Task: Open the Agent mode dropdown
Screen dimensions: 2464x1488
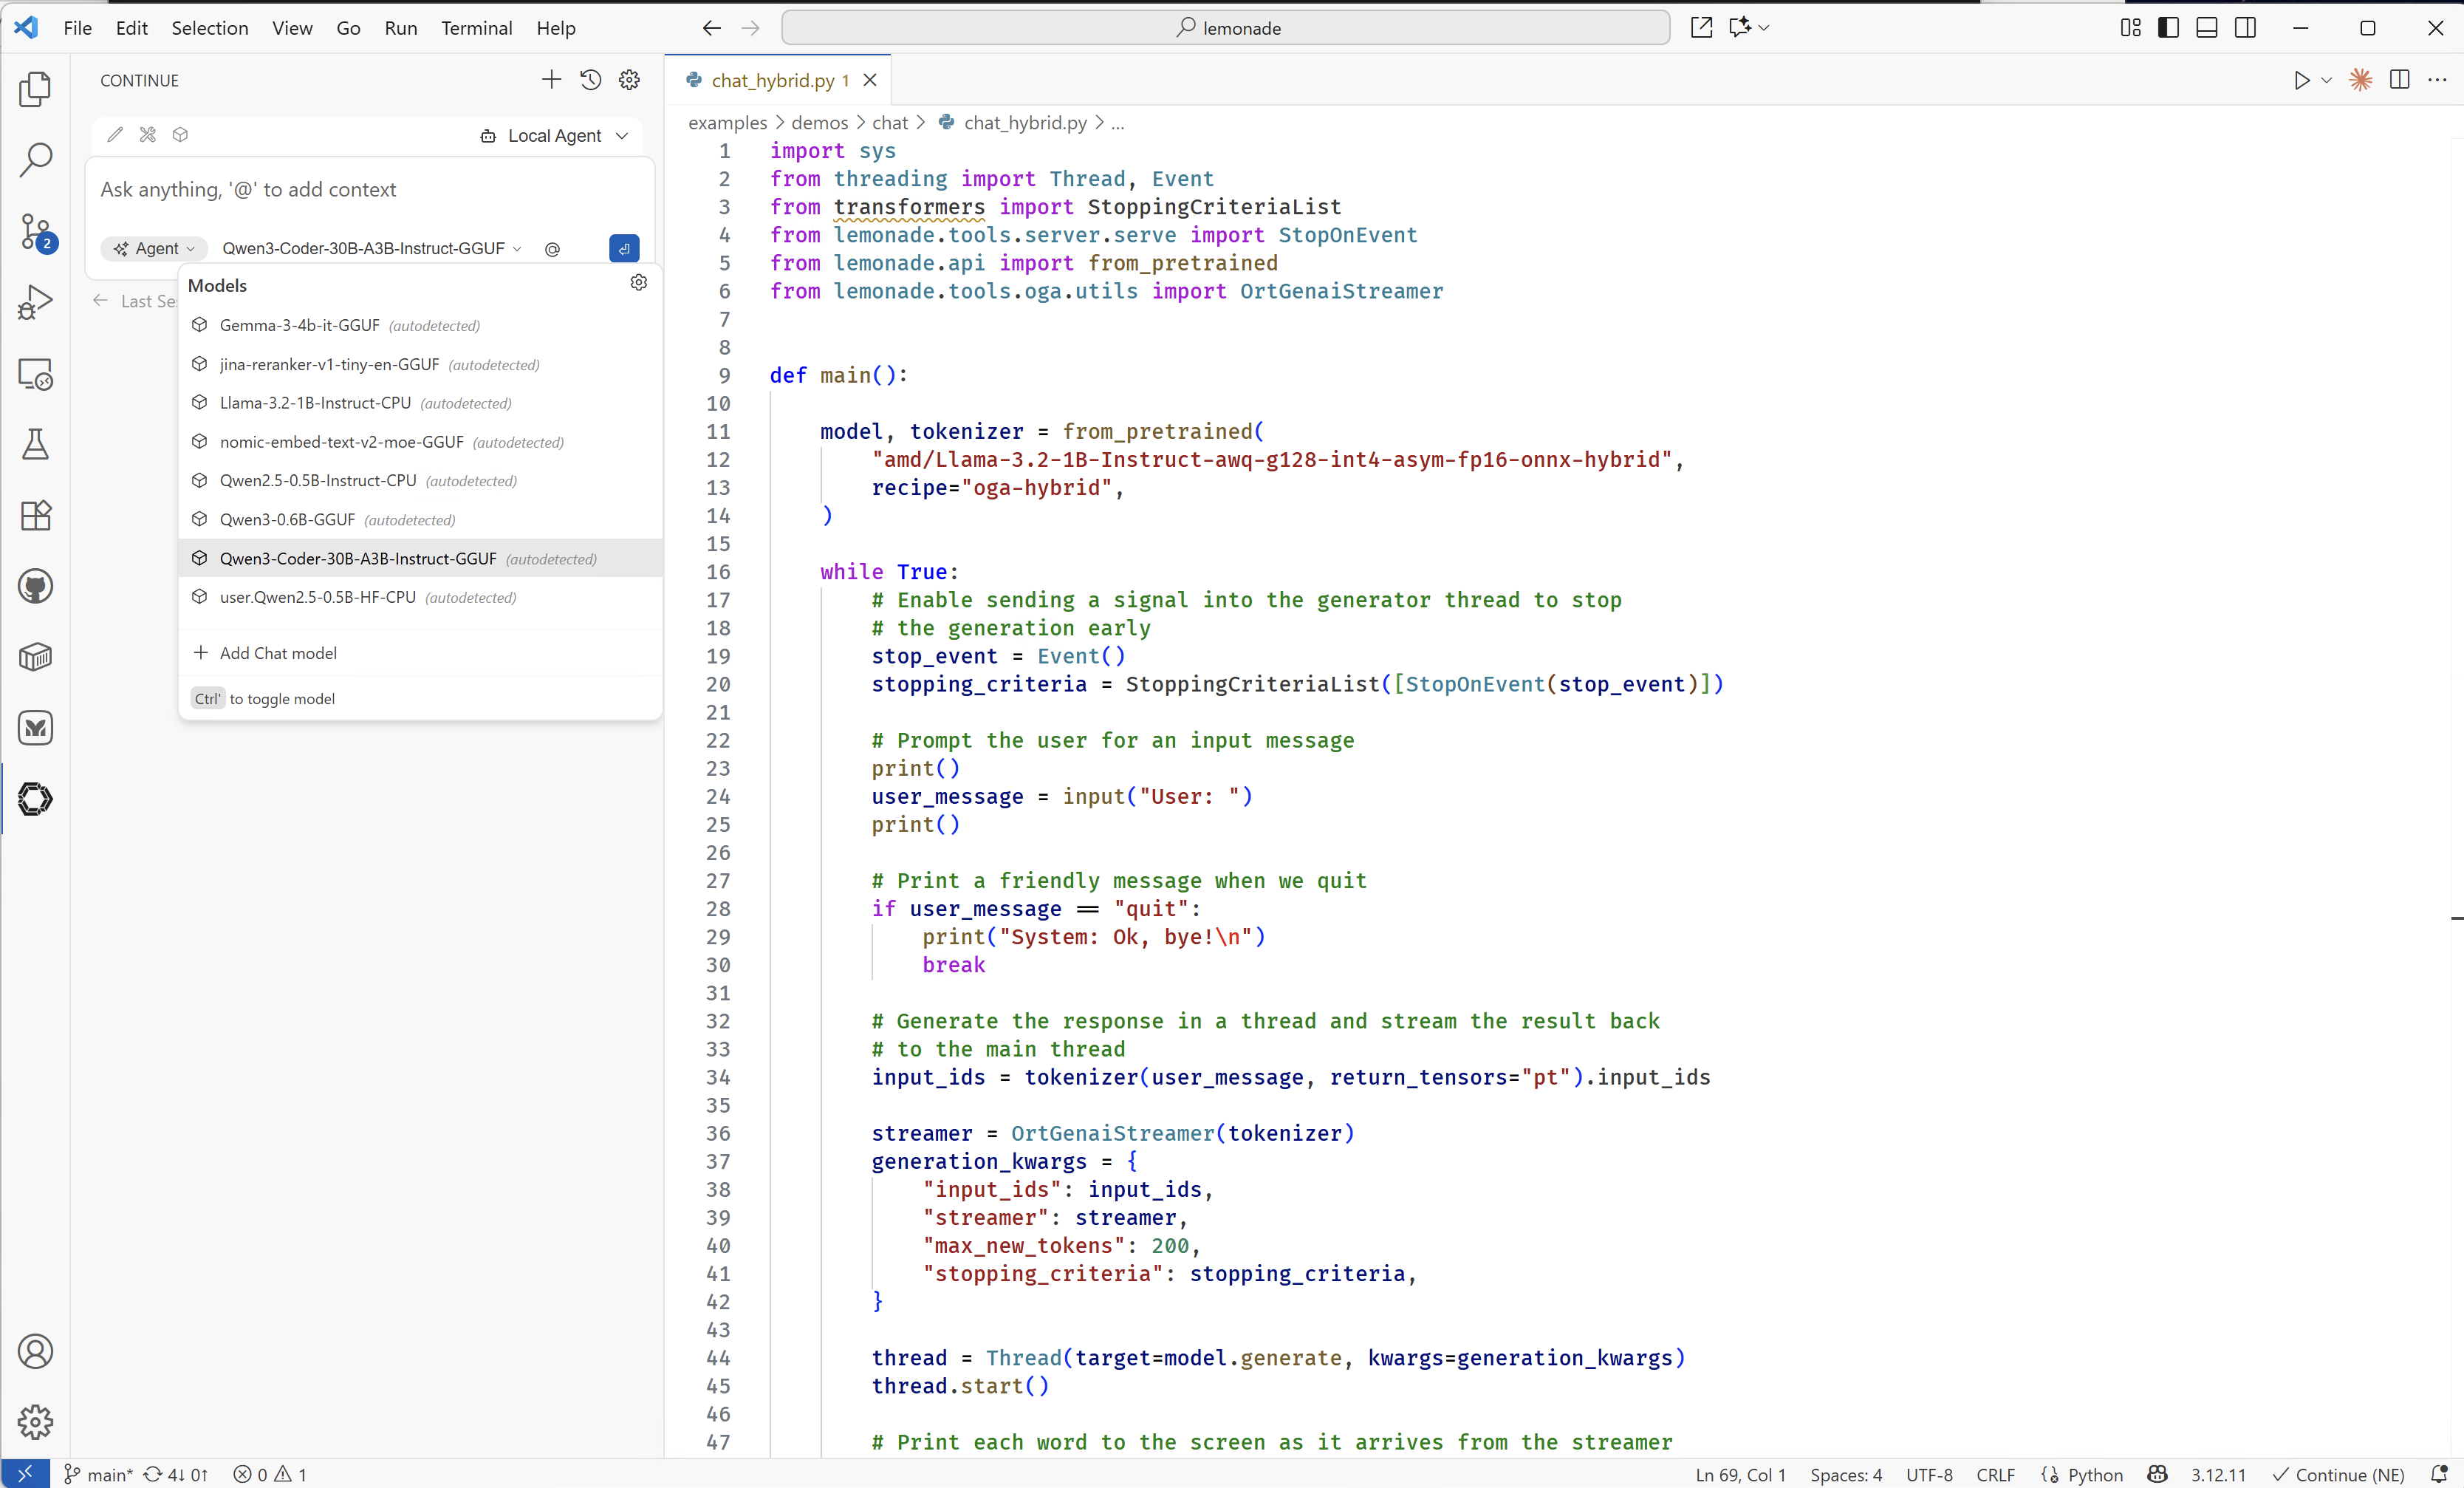Action: pyautogui.click(x=154, y=248)
